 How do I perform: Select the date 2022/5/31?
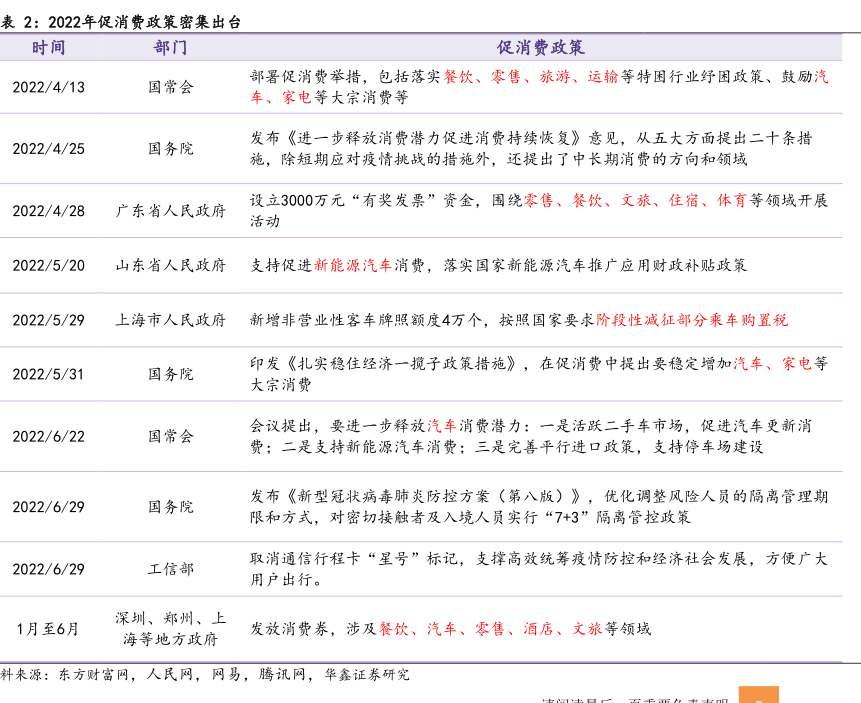point(48,374)
